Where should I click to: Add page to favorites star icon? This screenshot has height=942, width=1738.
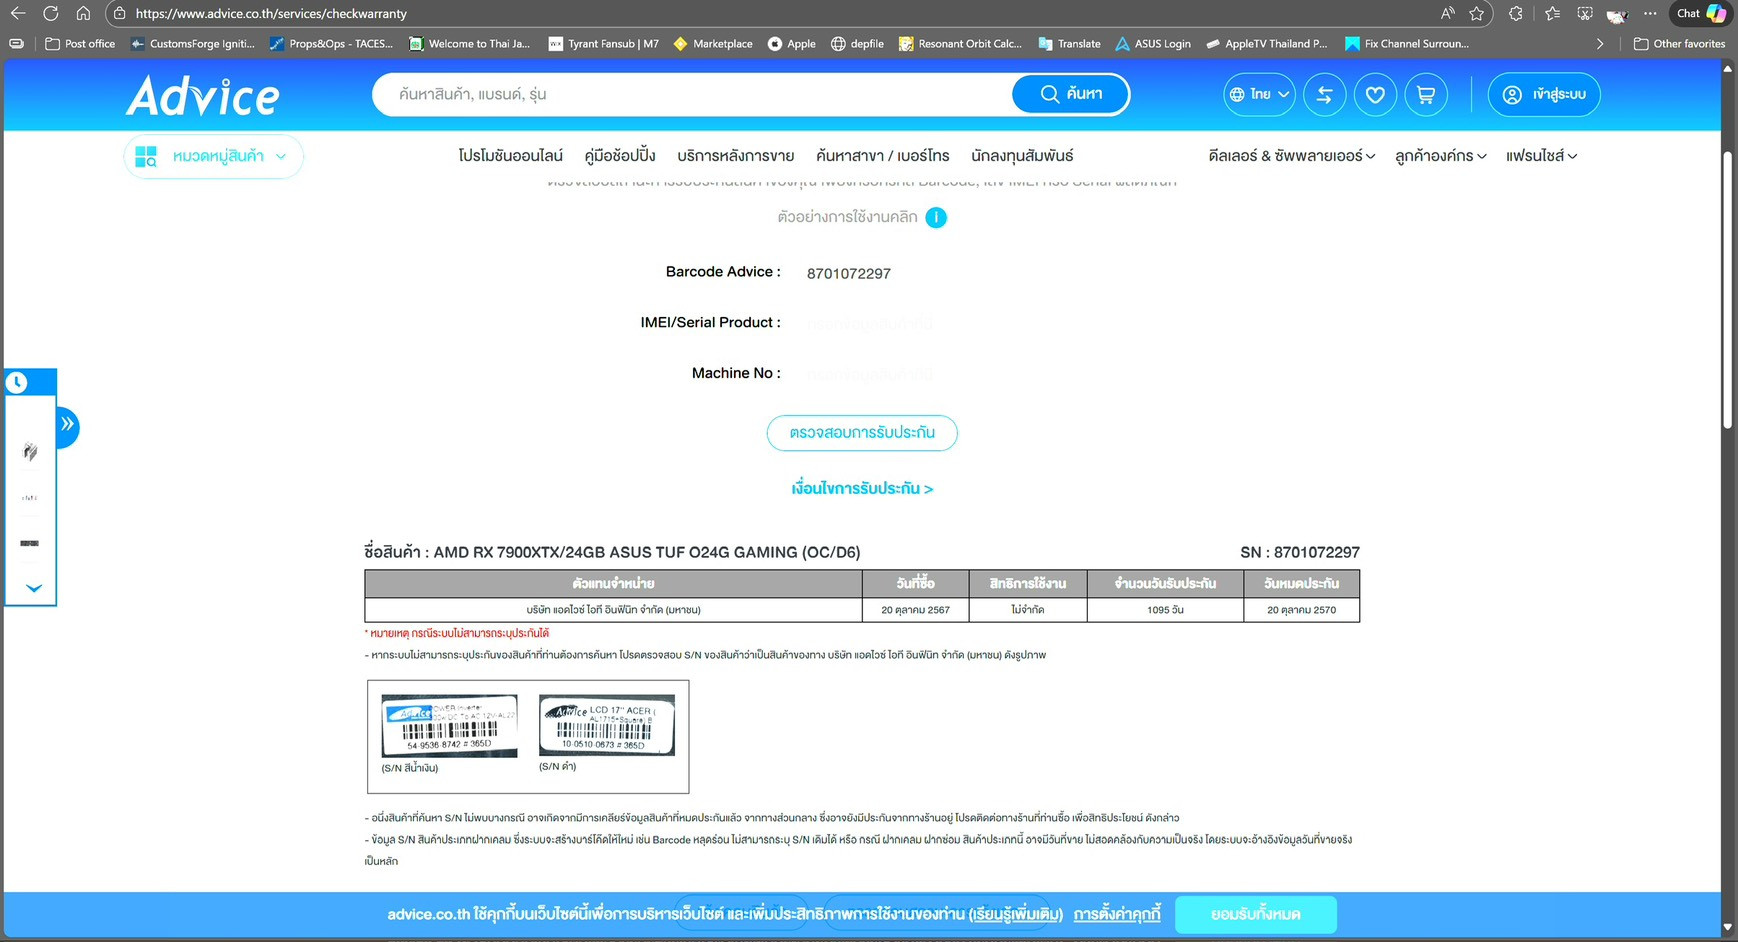pos(1476,14)
